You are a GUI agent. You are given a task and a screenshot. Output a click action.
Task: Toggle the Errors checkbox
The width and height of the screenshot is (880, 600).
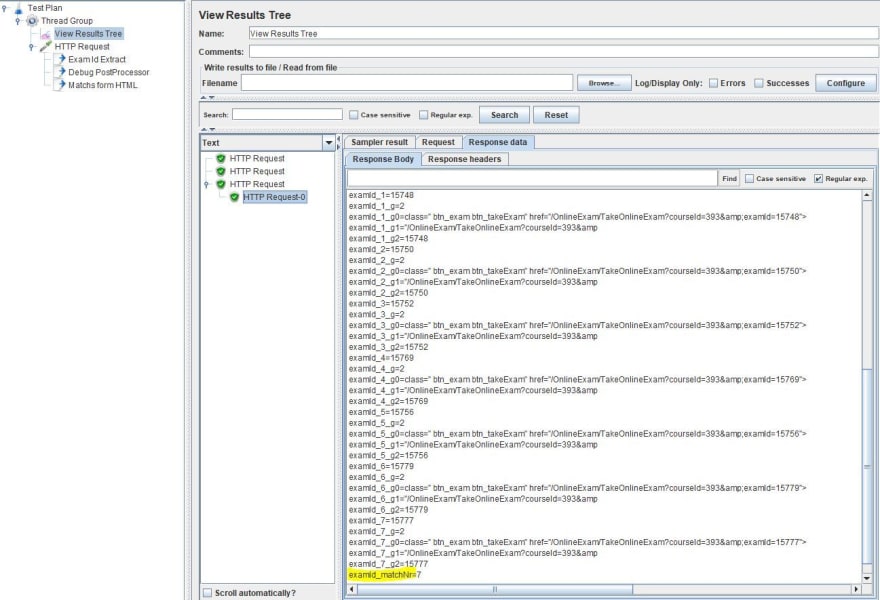tap(713, 83)
